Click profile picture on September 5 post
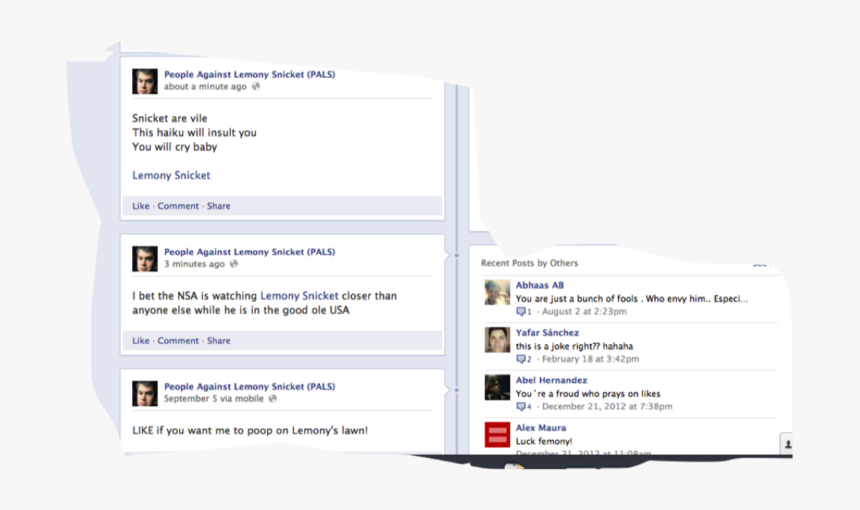The width and height of the screenshot is (860, 510). coord(145,394)
